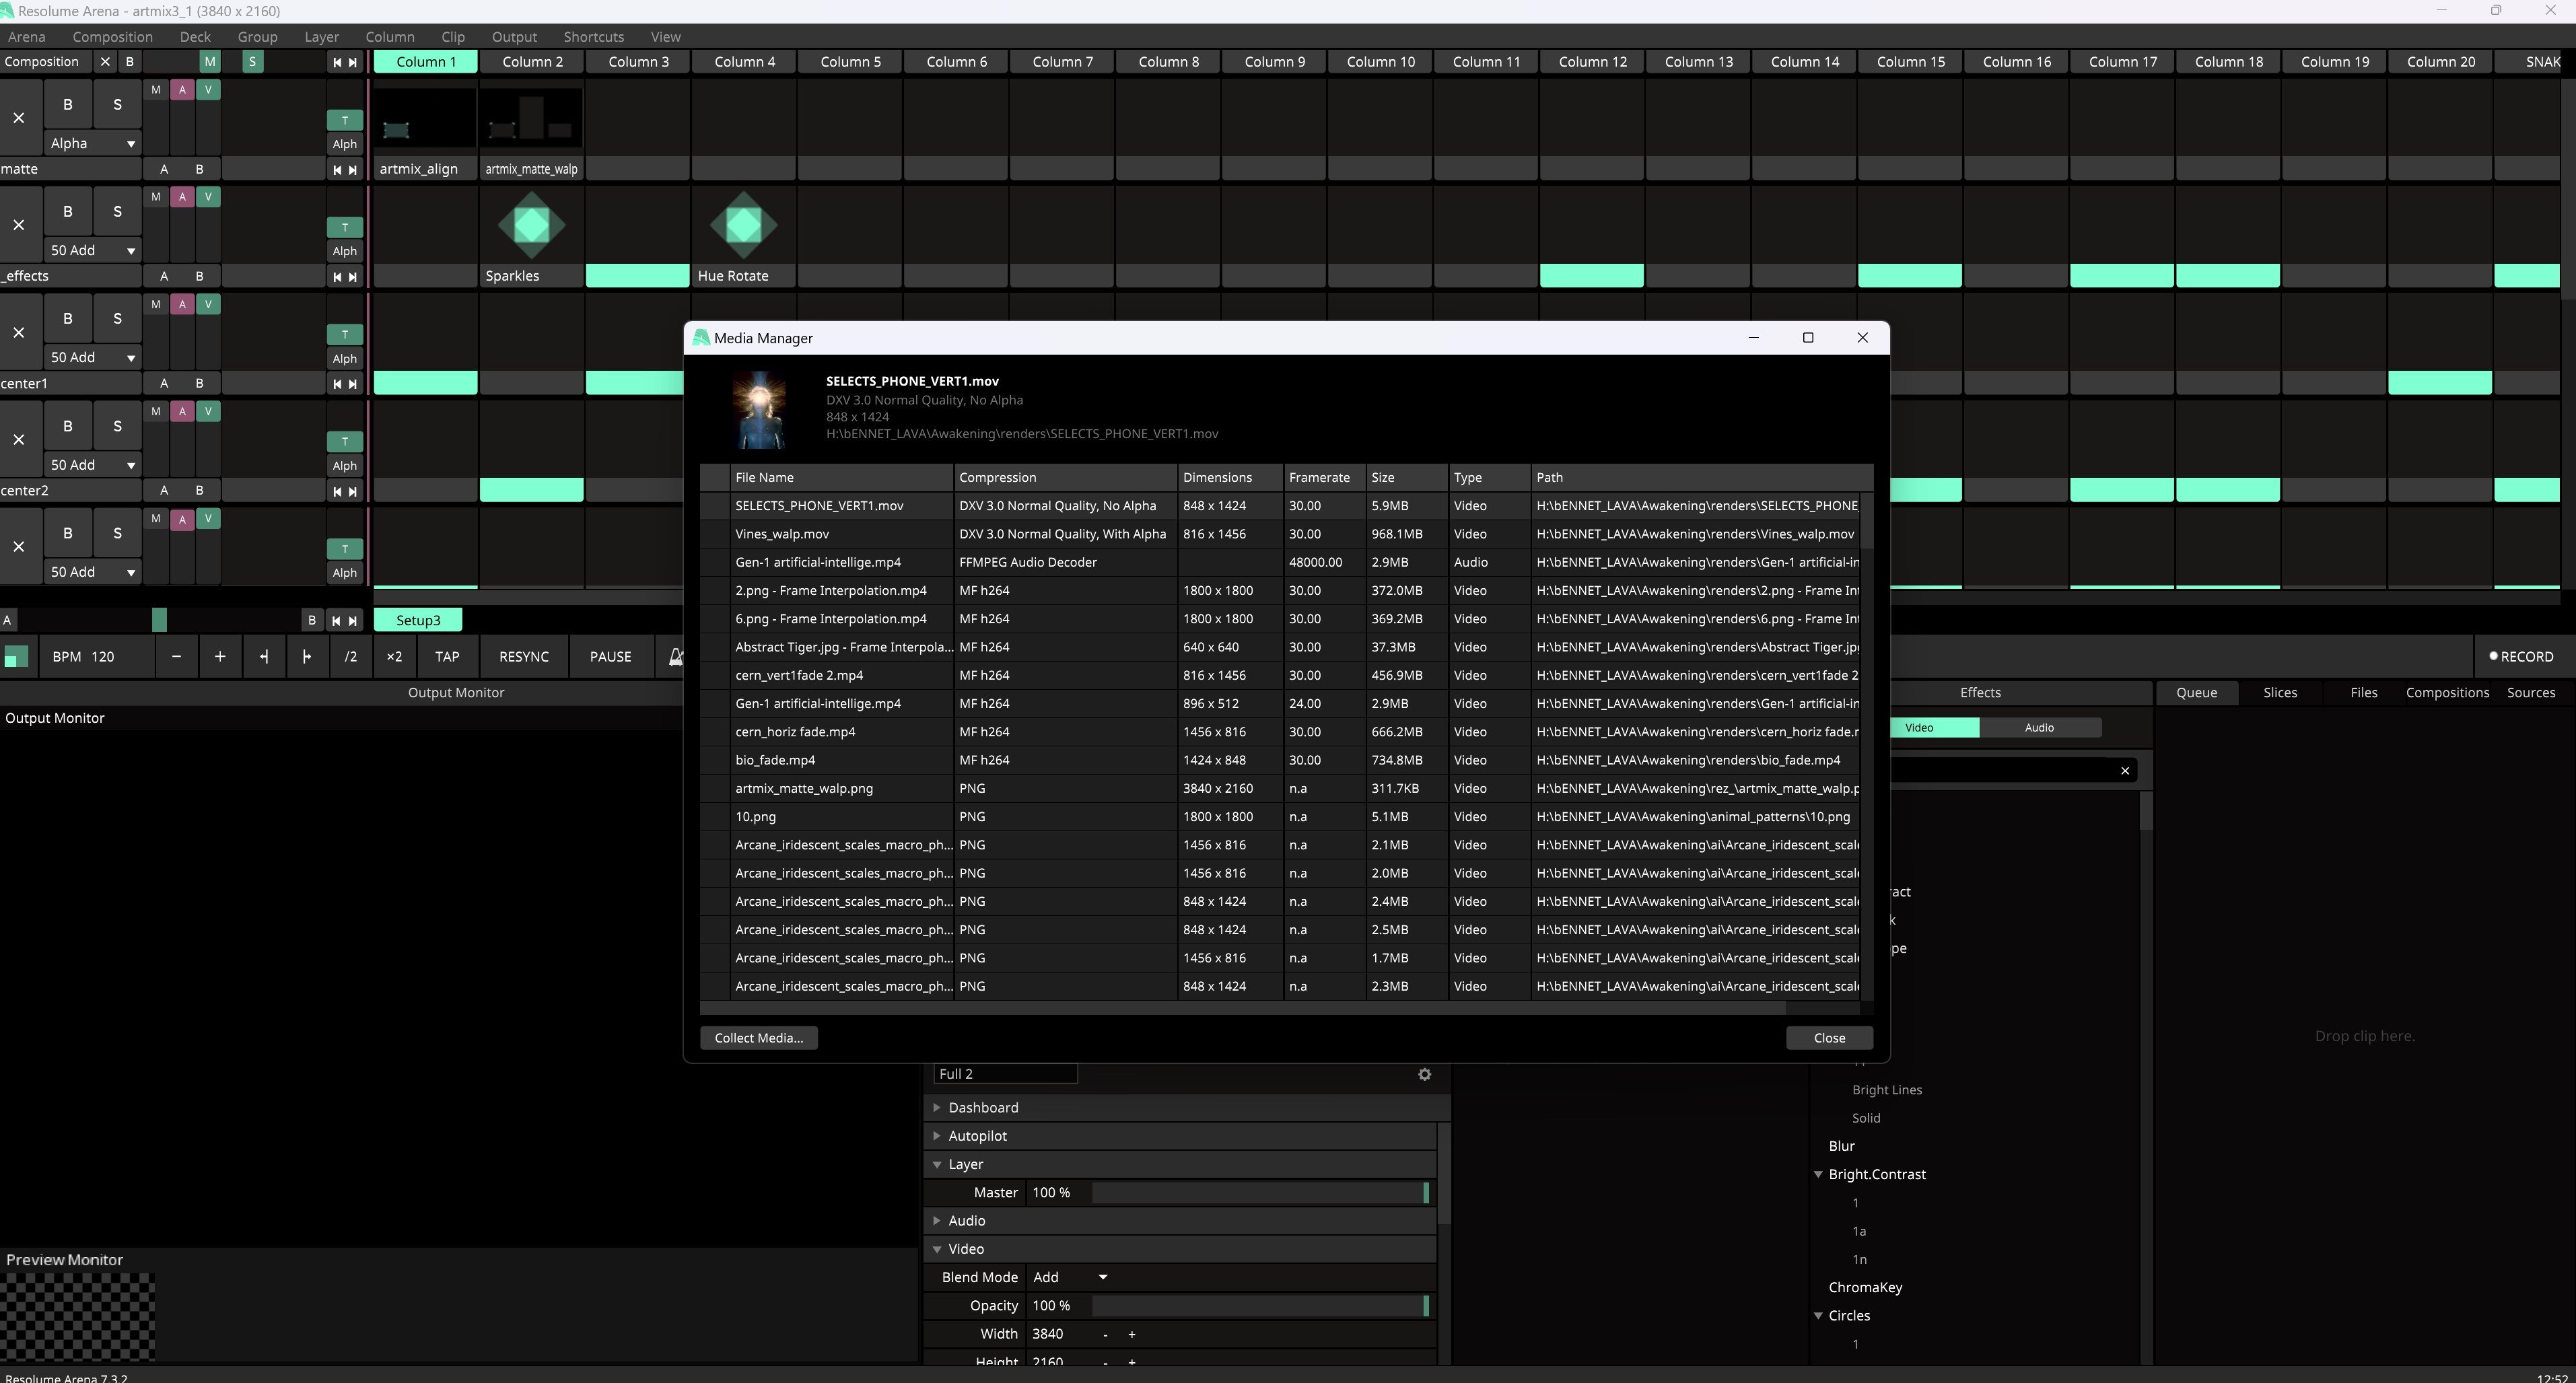
Task: Open layer settings gear next to Full 2
Action: [x=1424, y=1074]
